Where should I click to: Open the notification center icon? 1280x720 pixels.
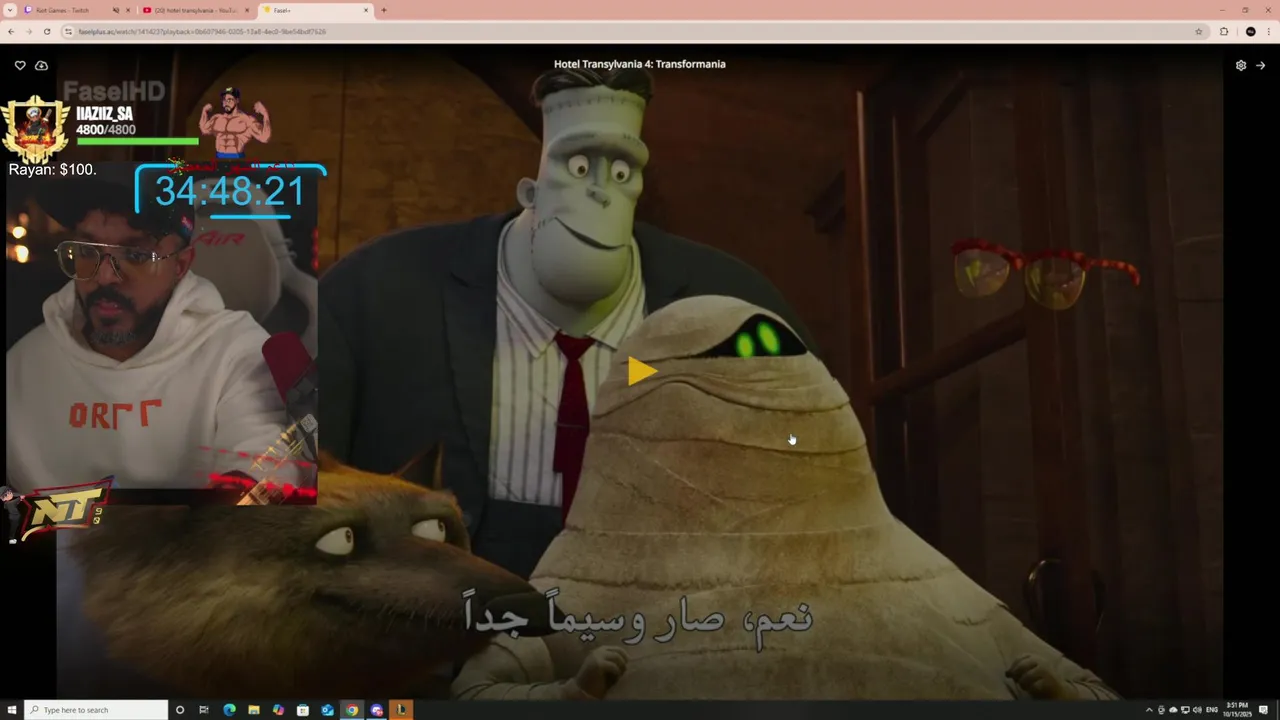pos(1264,710)
